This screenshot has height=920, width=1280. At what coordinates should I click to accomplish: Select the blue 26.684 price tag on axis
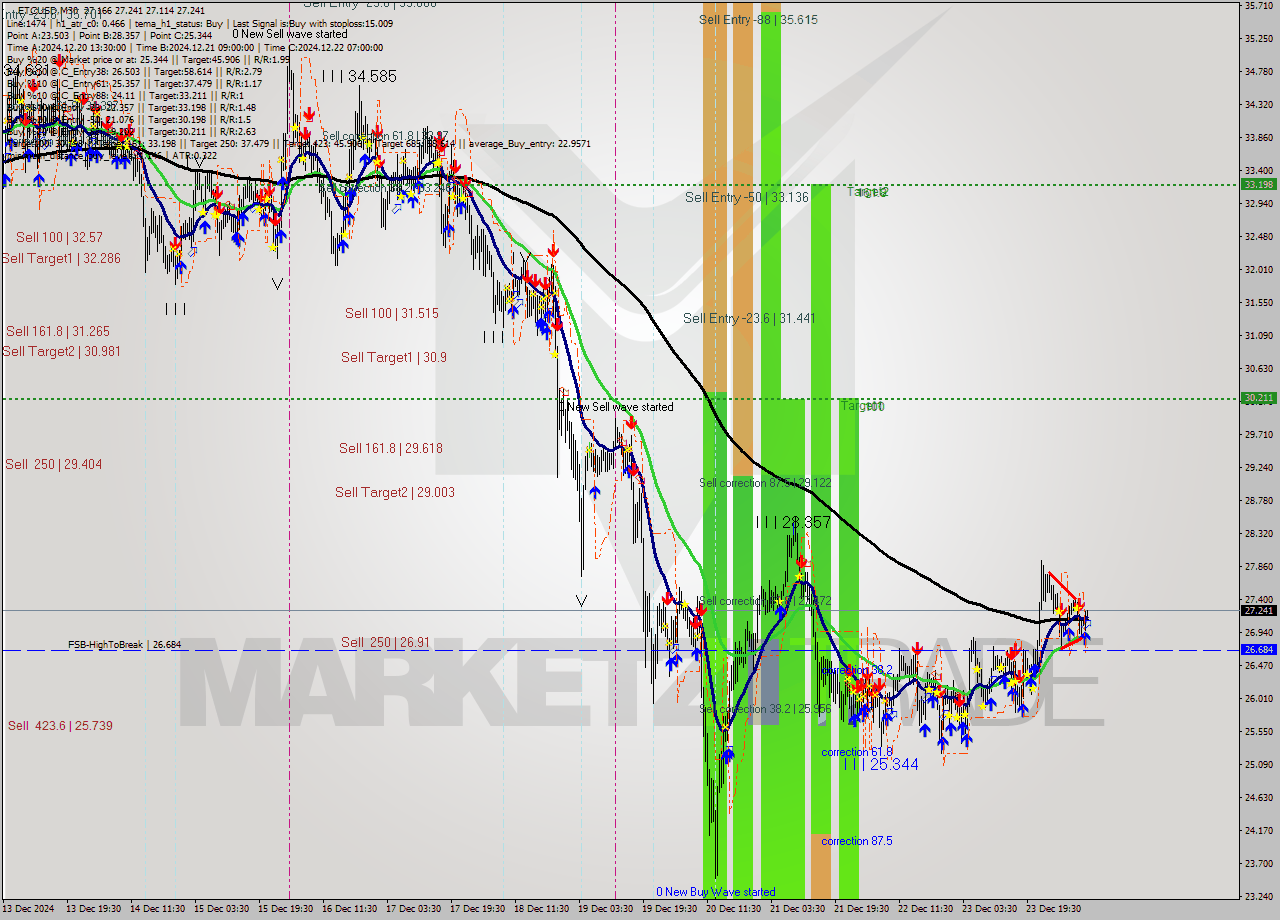coord(1258,650)
